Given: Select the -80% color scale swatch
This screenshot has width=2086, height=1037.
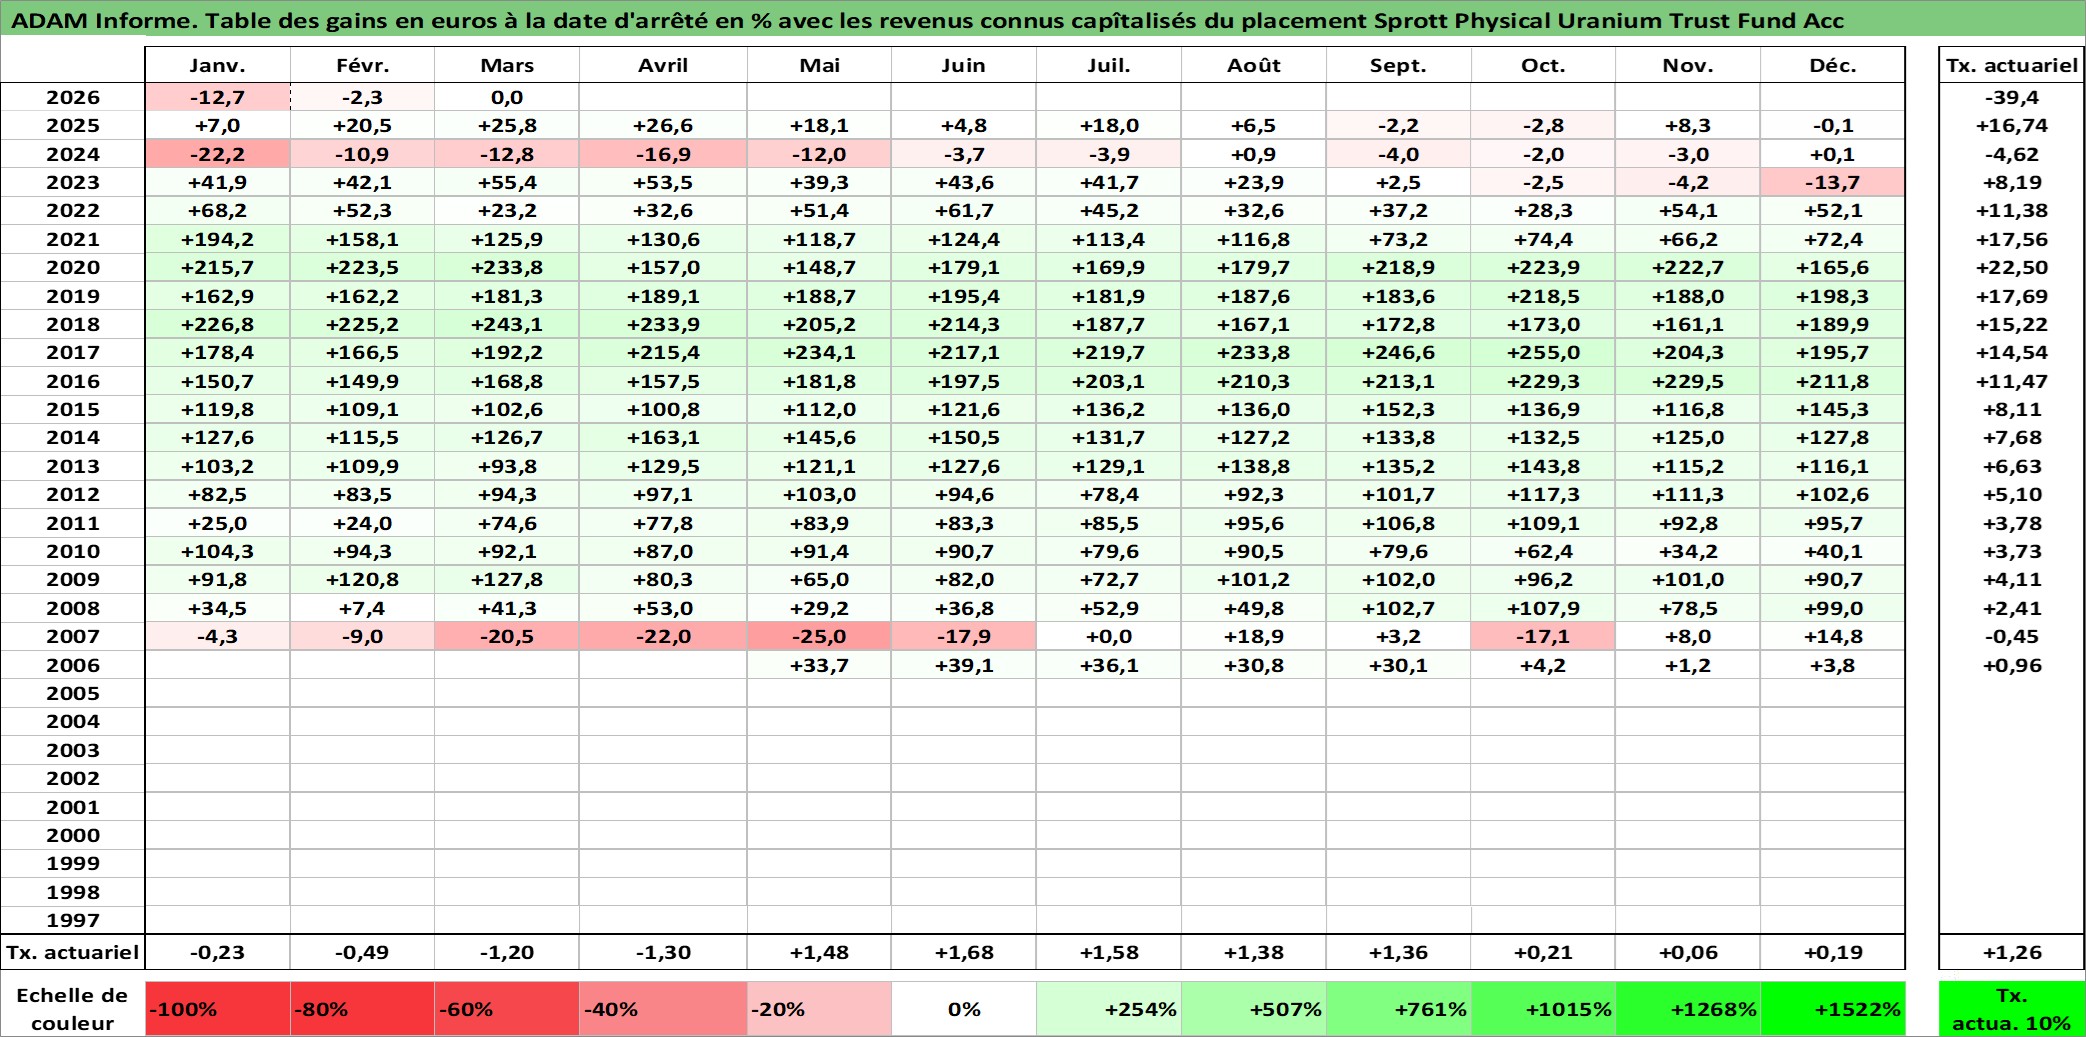Looking at the screenshot, I should [x=362, y=1008].
